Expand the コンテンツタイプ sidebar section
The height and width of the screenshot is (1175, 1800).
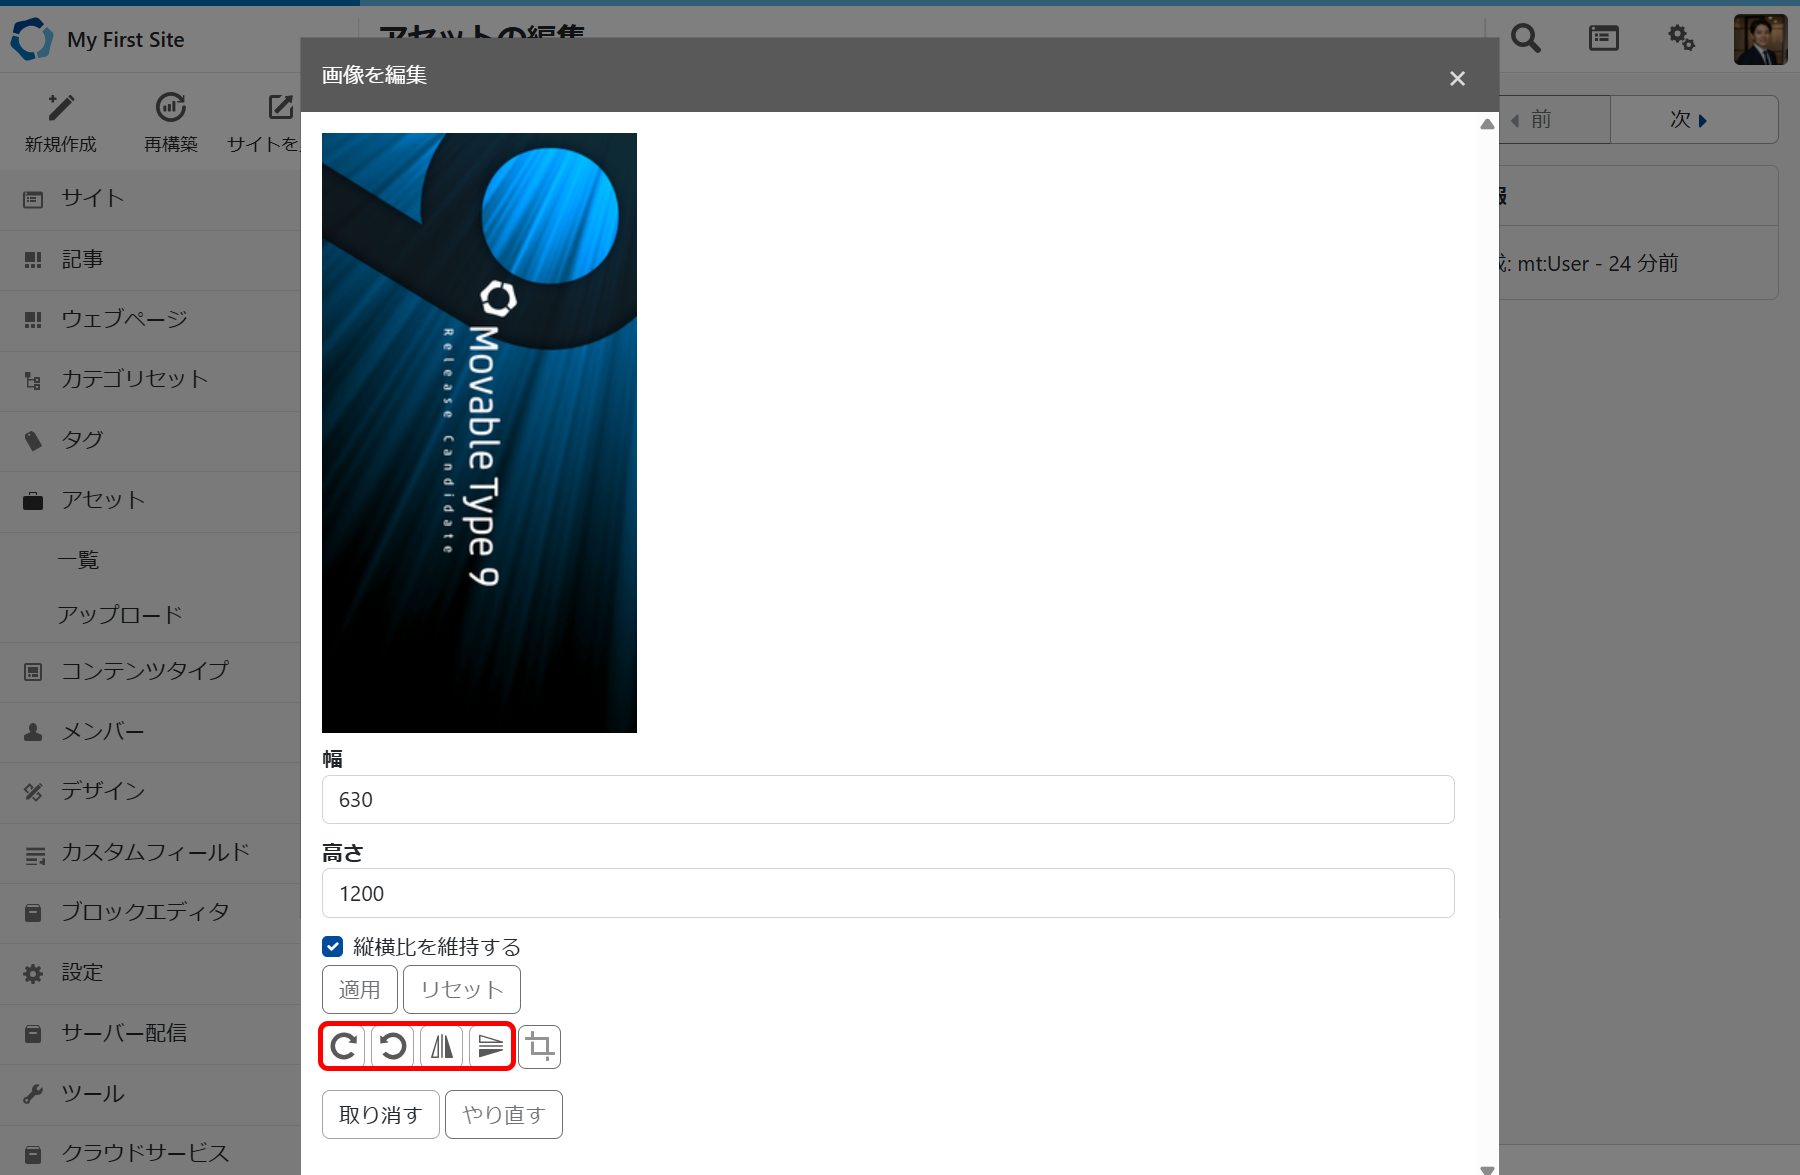tap(145, 671)
